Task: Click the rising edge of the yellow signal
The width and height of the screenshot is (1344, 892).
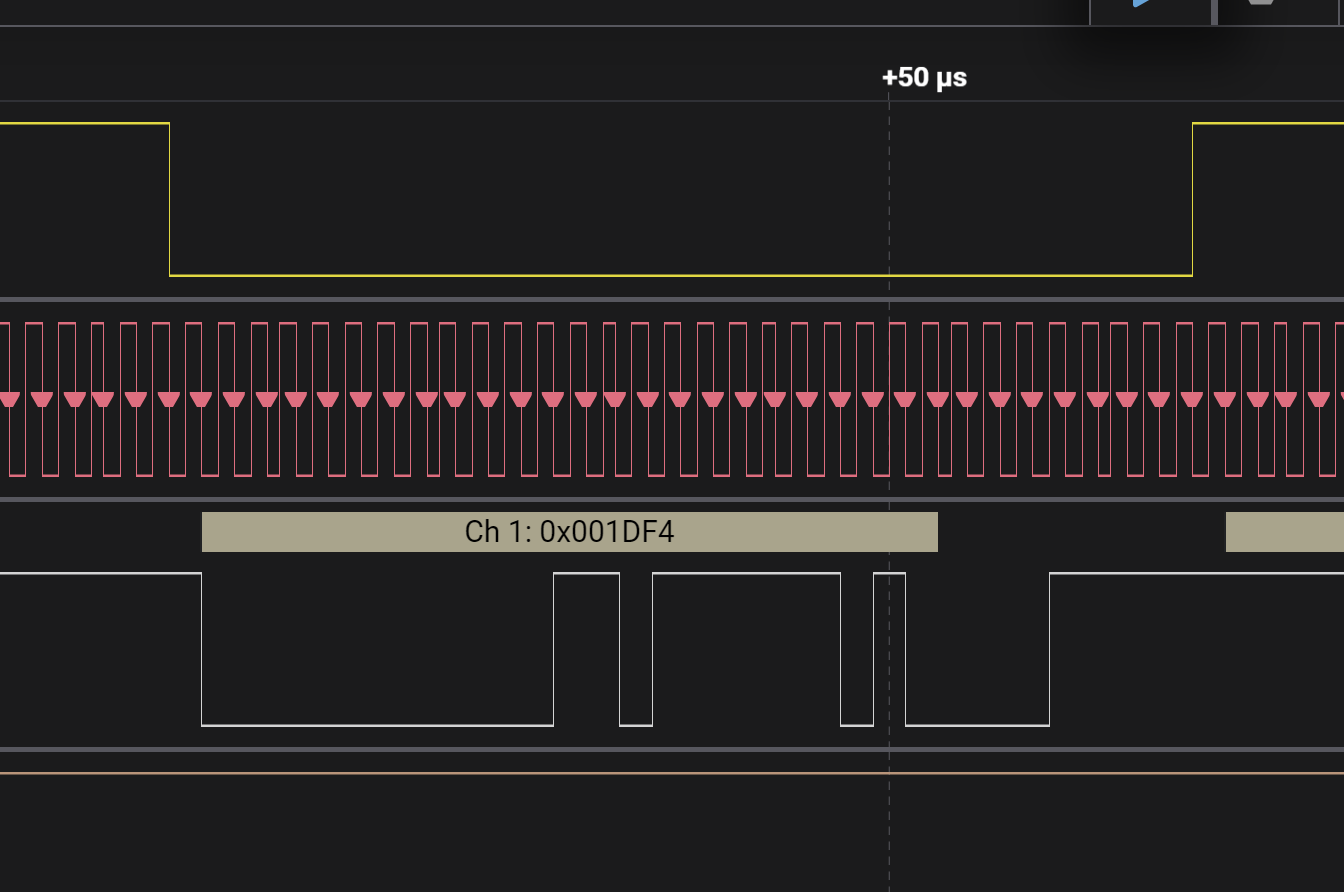Action: click(x=1192, y=200)
